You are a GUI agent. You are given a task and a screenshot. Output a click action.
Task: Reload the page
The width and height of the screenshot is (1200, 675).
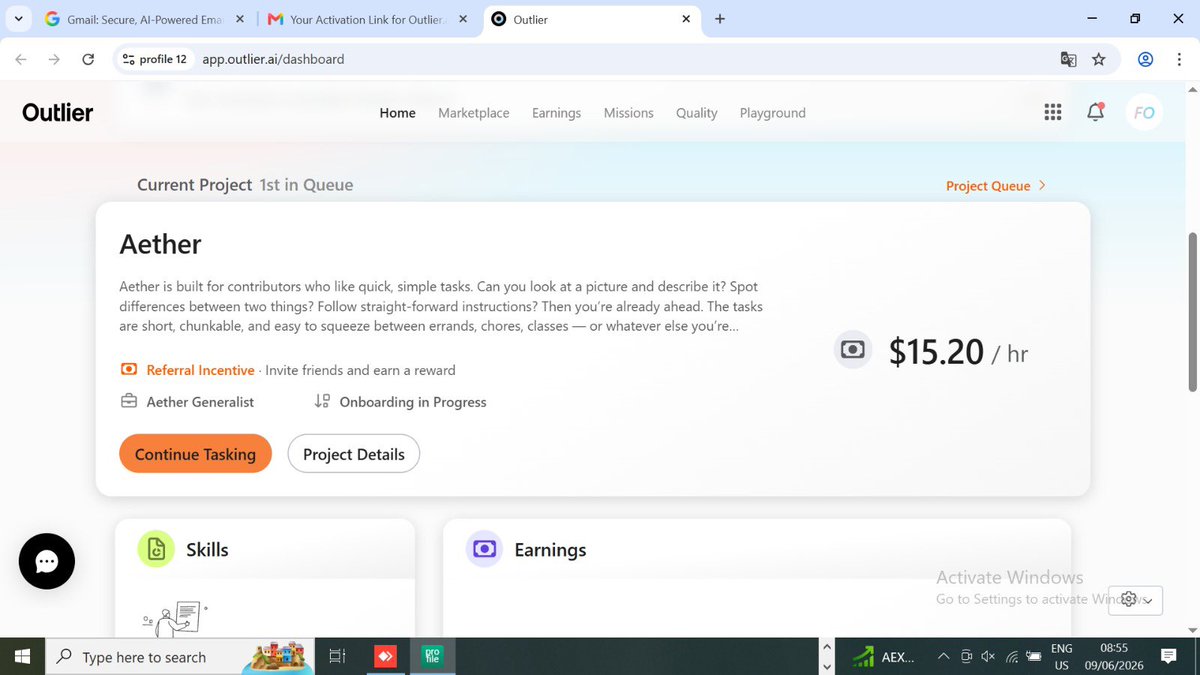(x=88, y=59)
